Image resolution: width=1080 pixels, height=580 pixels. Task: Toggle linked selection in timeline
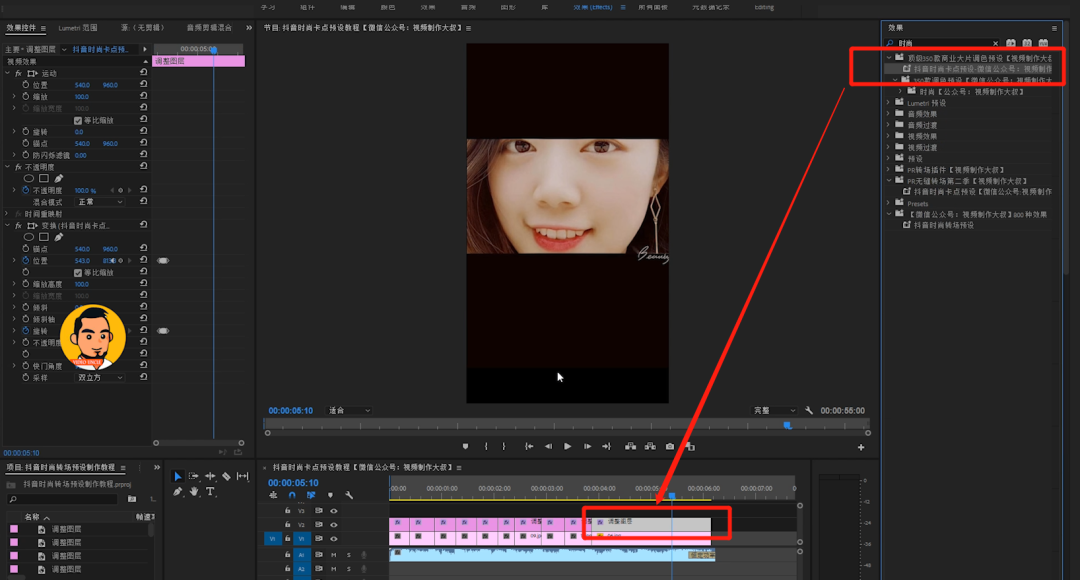pos(311,495)
